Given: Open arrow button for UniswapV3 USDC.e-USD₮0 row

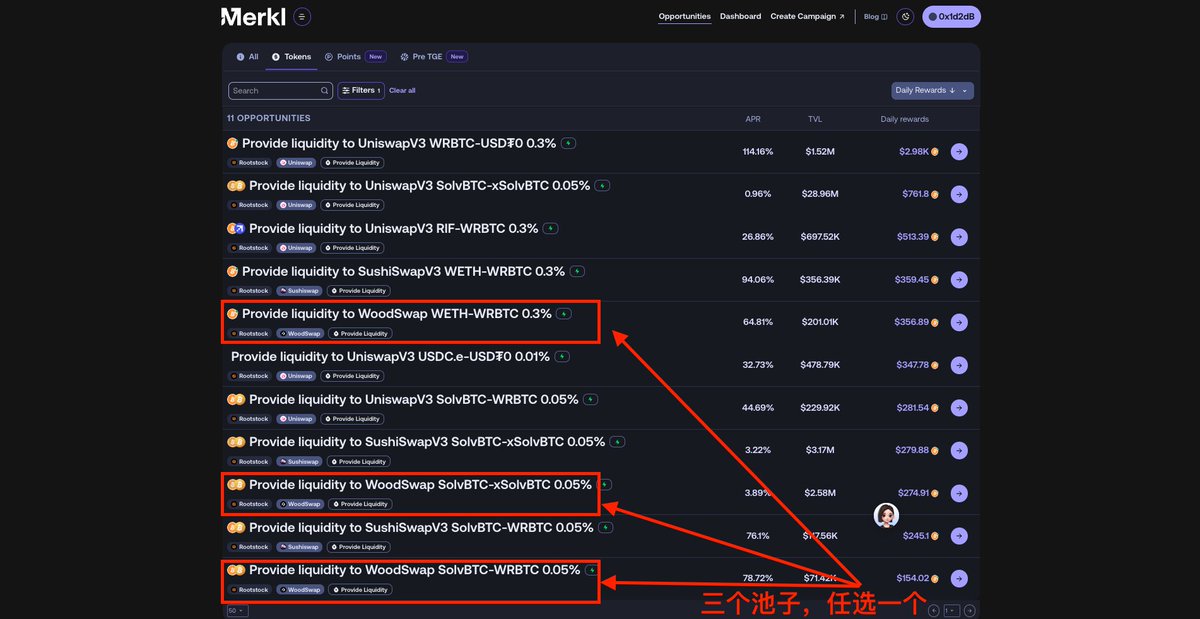Looking at the screenshot, I should 959,365.
